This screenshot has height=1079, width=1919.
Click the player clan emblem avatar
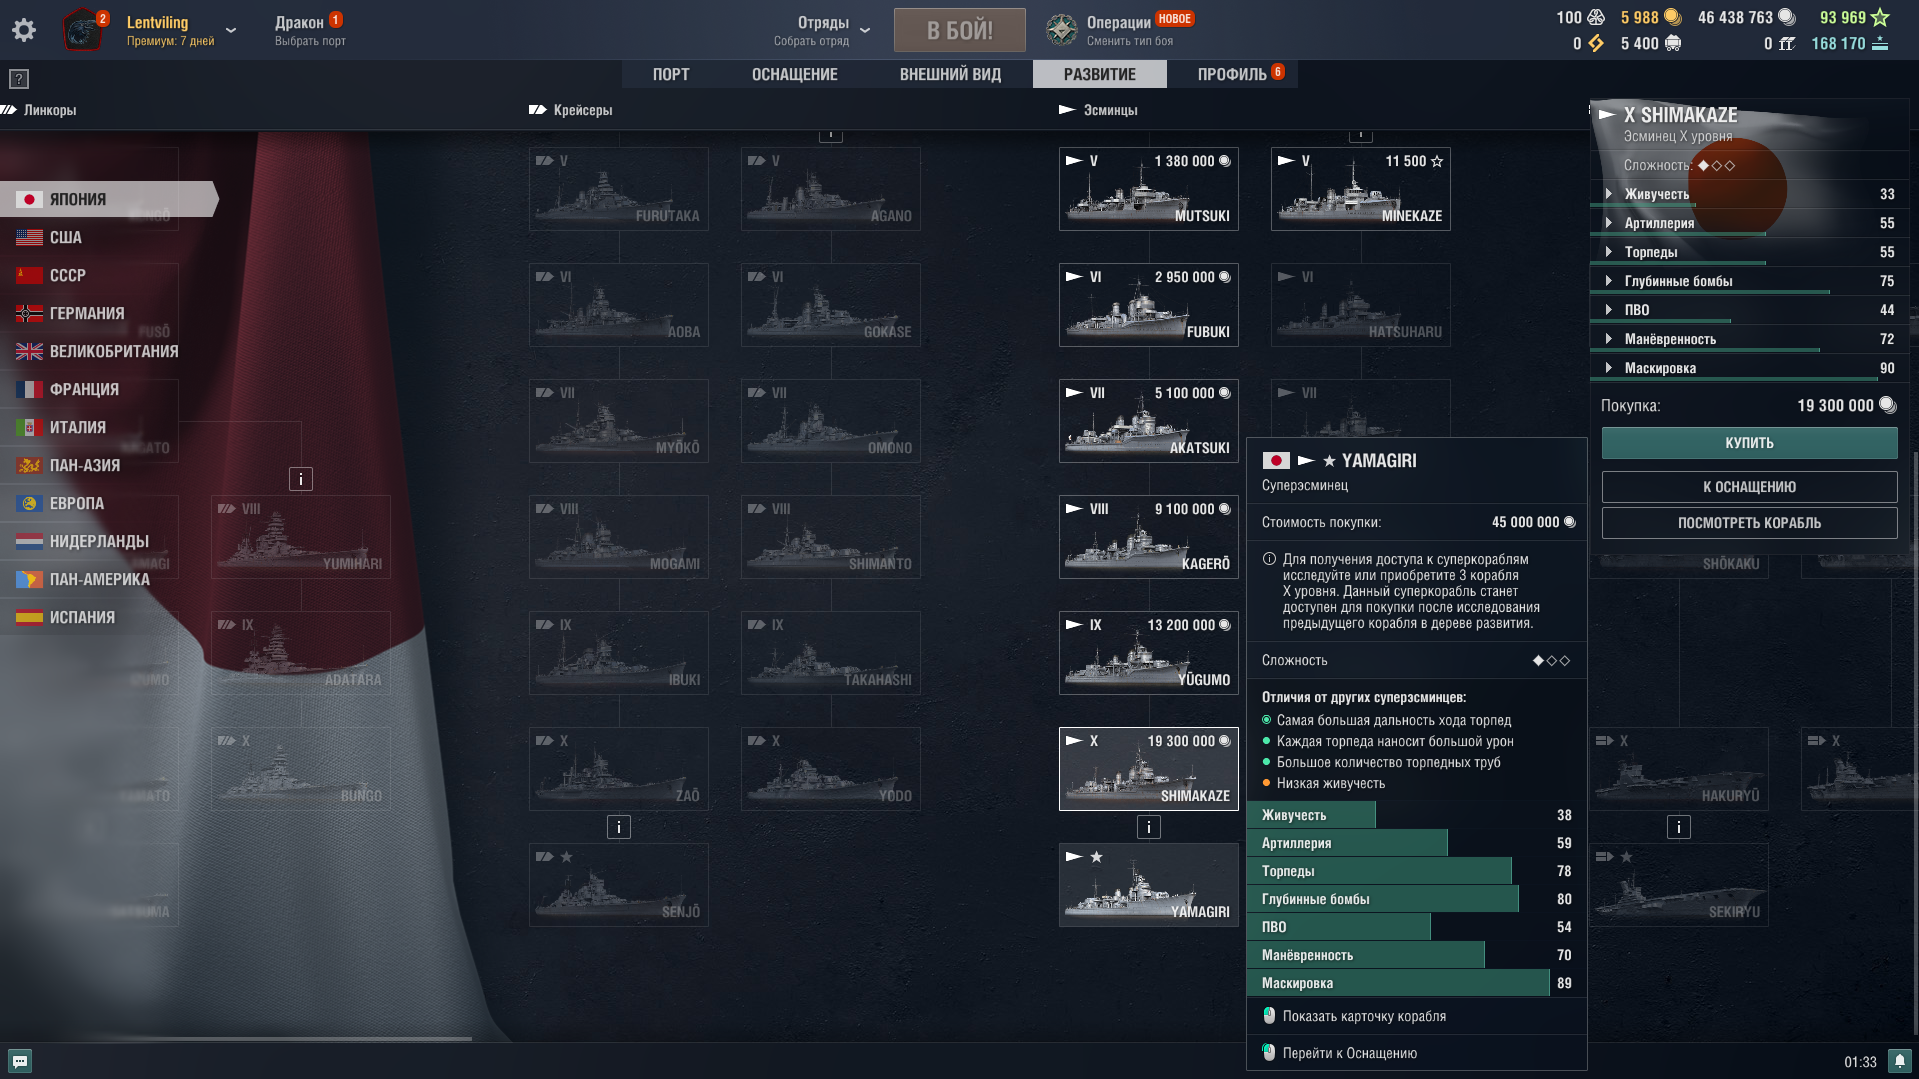83,30
